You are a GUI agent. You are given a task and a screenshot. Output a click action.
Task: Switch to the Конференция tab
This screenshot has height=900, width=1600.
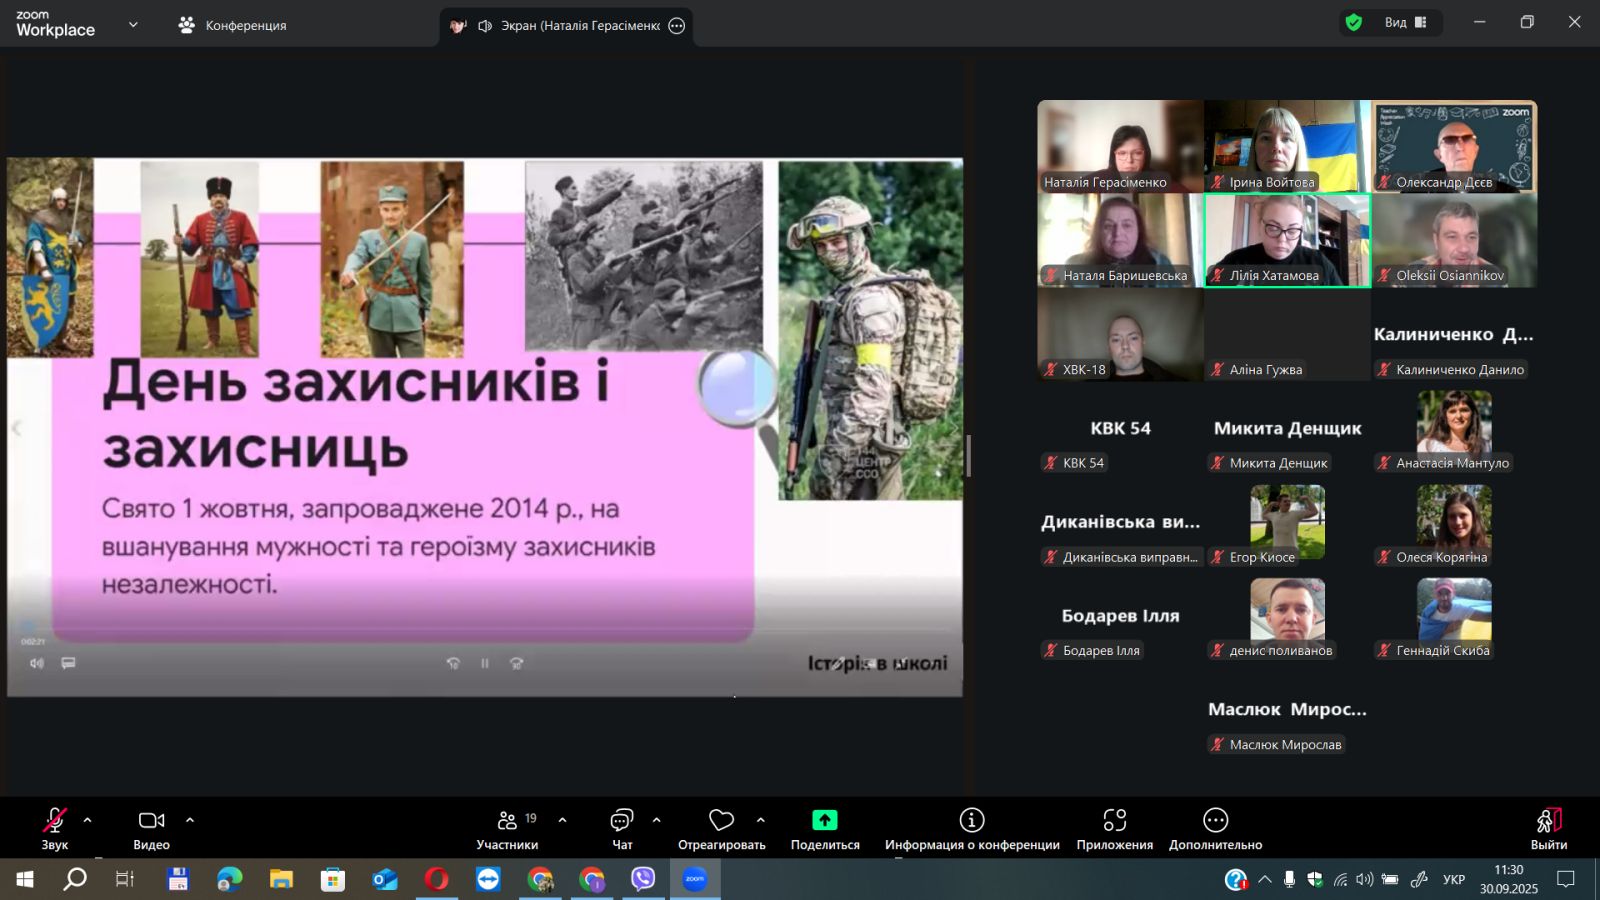233,26
